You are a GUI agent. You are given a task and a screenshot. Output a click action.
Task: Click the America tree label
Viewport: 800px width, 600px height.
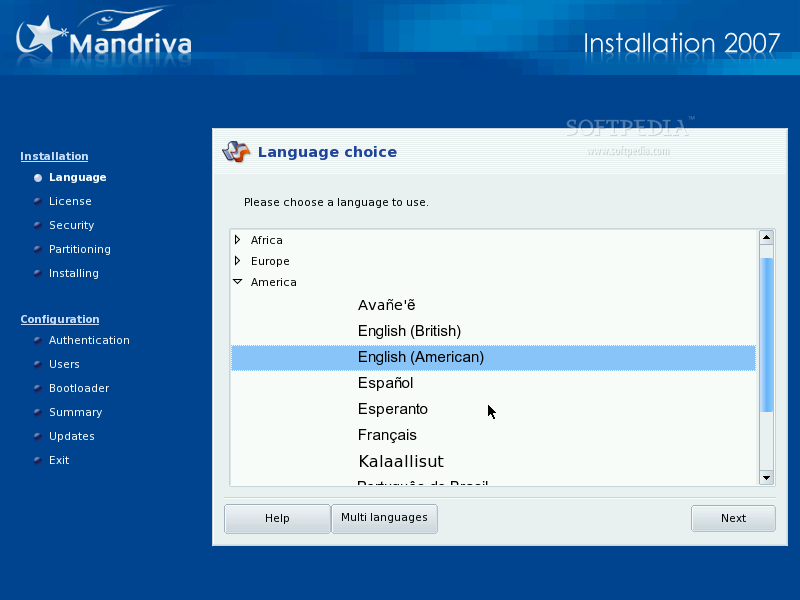click(x=273, y=282)
